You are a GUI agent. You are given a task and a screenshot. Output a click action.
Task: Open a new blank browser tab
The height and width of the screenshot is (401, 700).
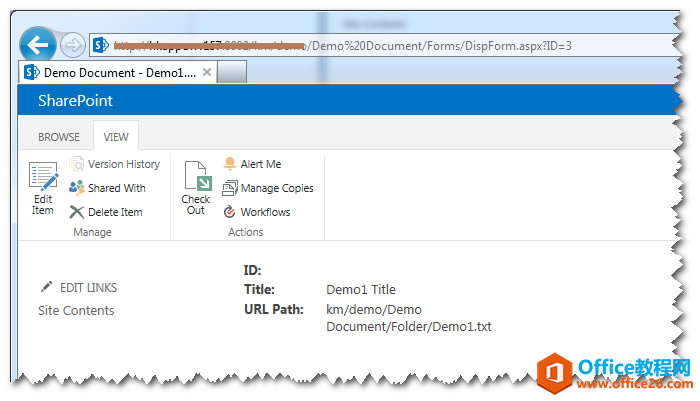click(x=232, y=72)
